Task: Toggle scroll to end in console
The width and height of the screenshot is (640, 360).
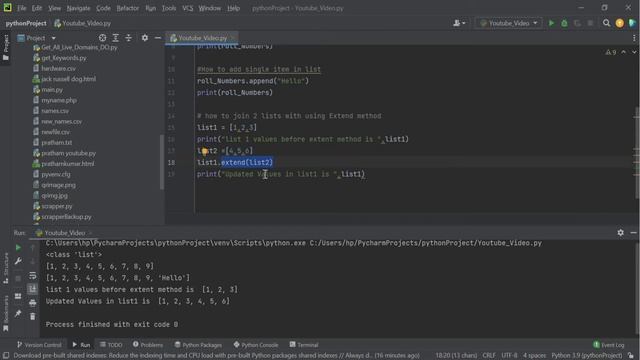Action: (x=33, y=289)
